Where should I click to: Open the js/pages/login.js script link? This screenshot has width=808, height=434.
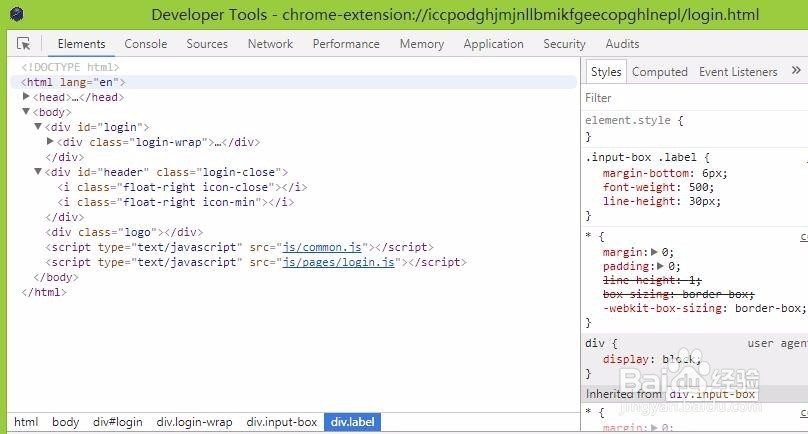click(x=338, y=262)
